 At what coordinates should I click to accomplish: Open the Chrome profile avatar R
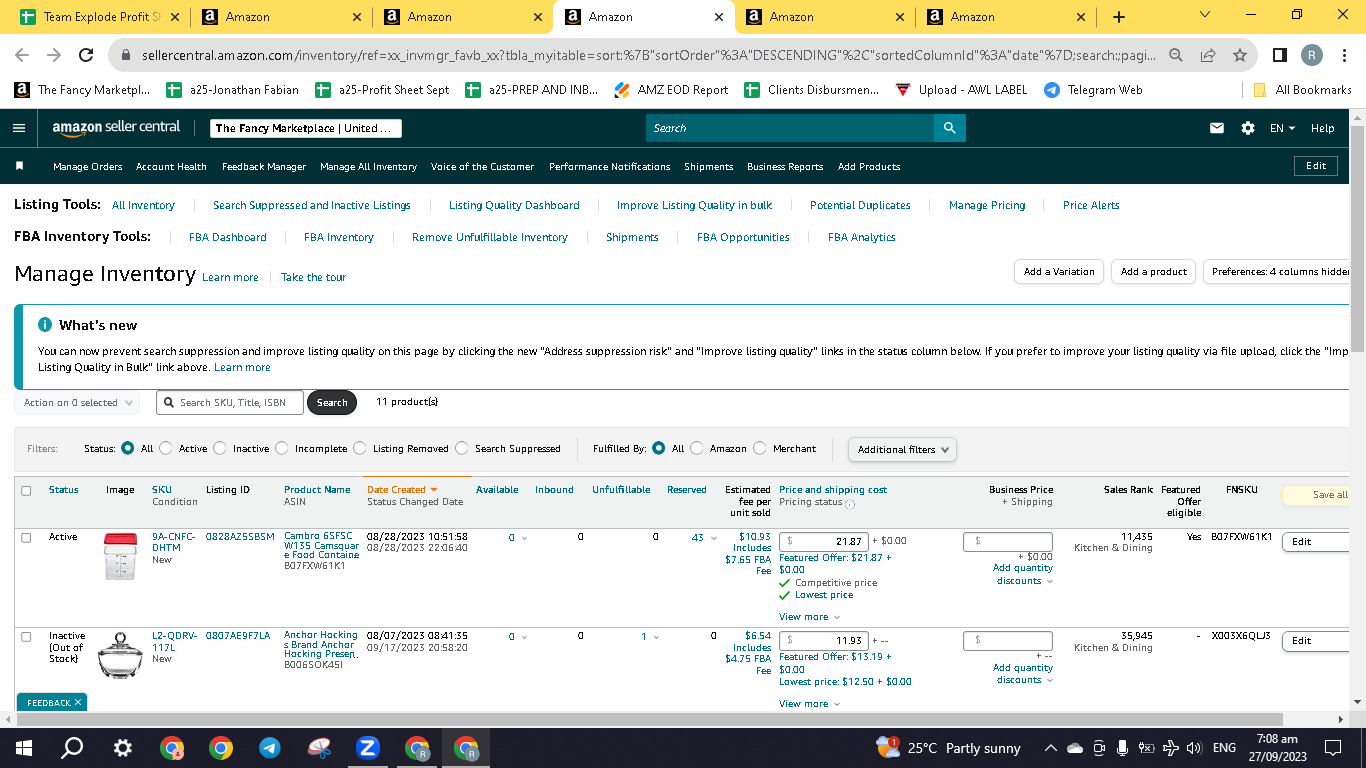click(x=1312, y=55)
